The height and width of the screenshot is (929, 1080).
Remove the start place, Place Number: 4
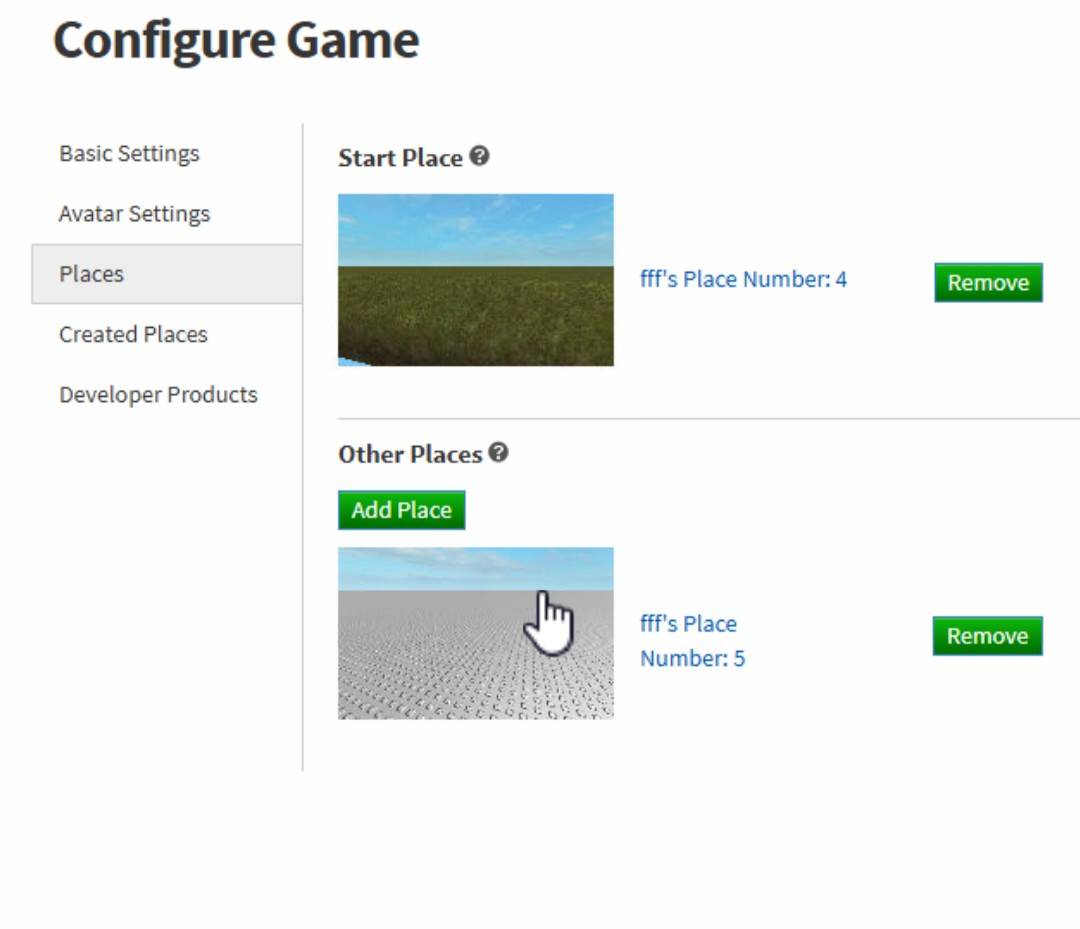988,282
